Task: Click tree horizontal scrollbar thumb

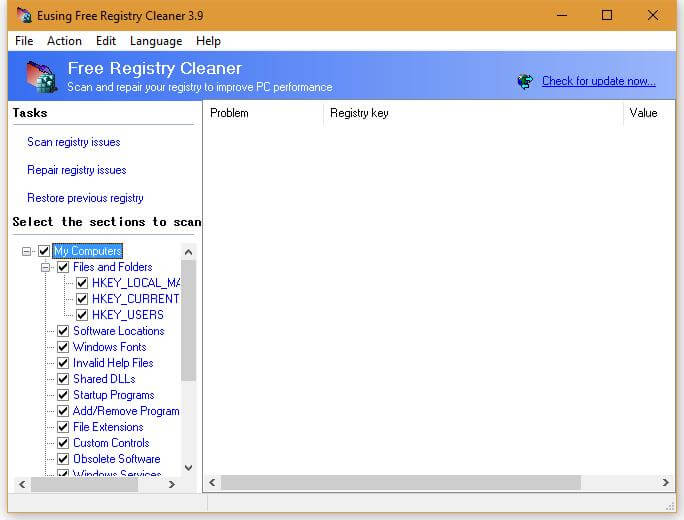Action: coord(84,484)
